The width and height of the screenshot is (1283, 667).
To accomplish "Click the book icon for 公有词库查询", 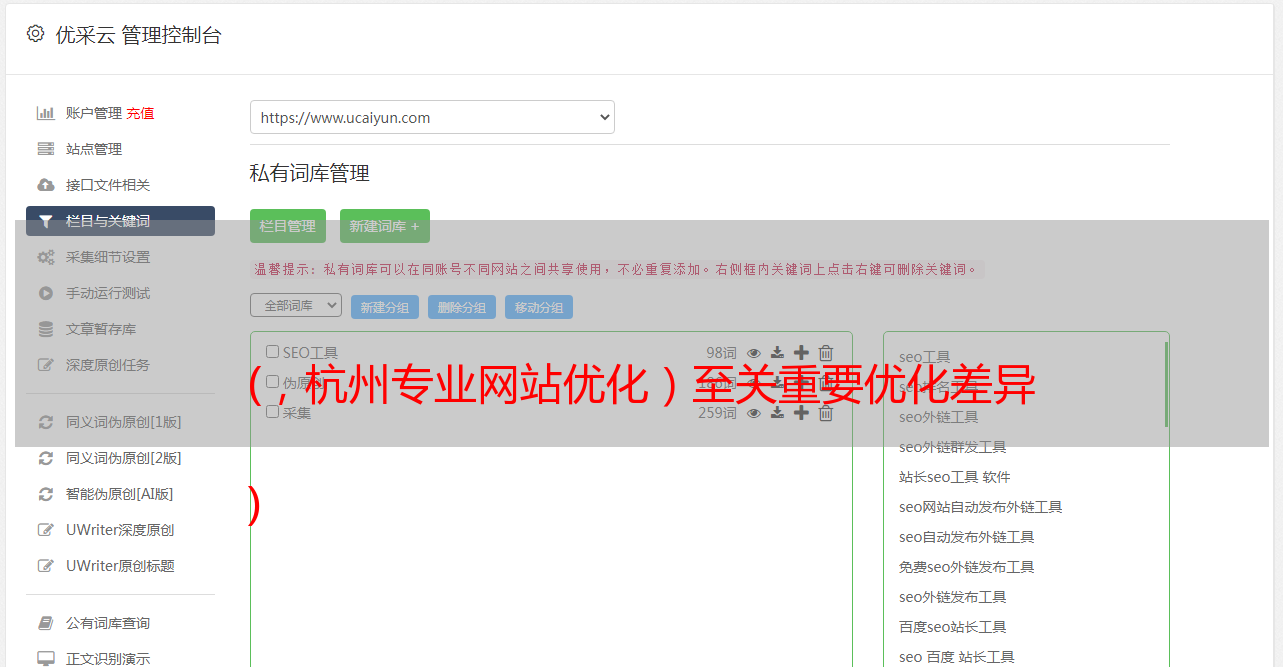I will (45, 623).
